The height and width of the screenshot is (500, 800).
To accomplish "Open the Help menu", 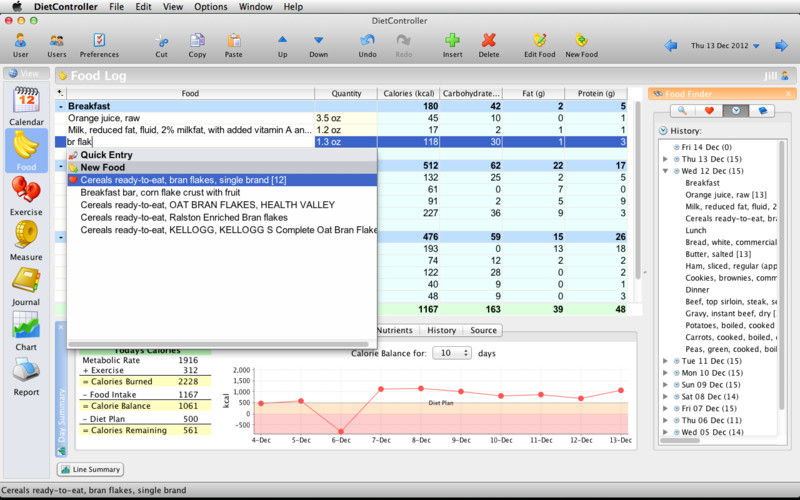I will pos(293,7).
